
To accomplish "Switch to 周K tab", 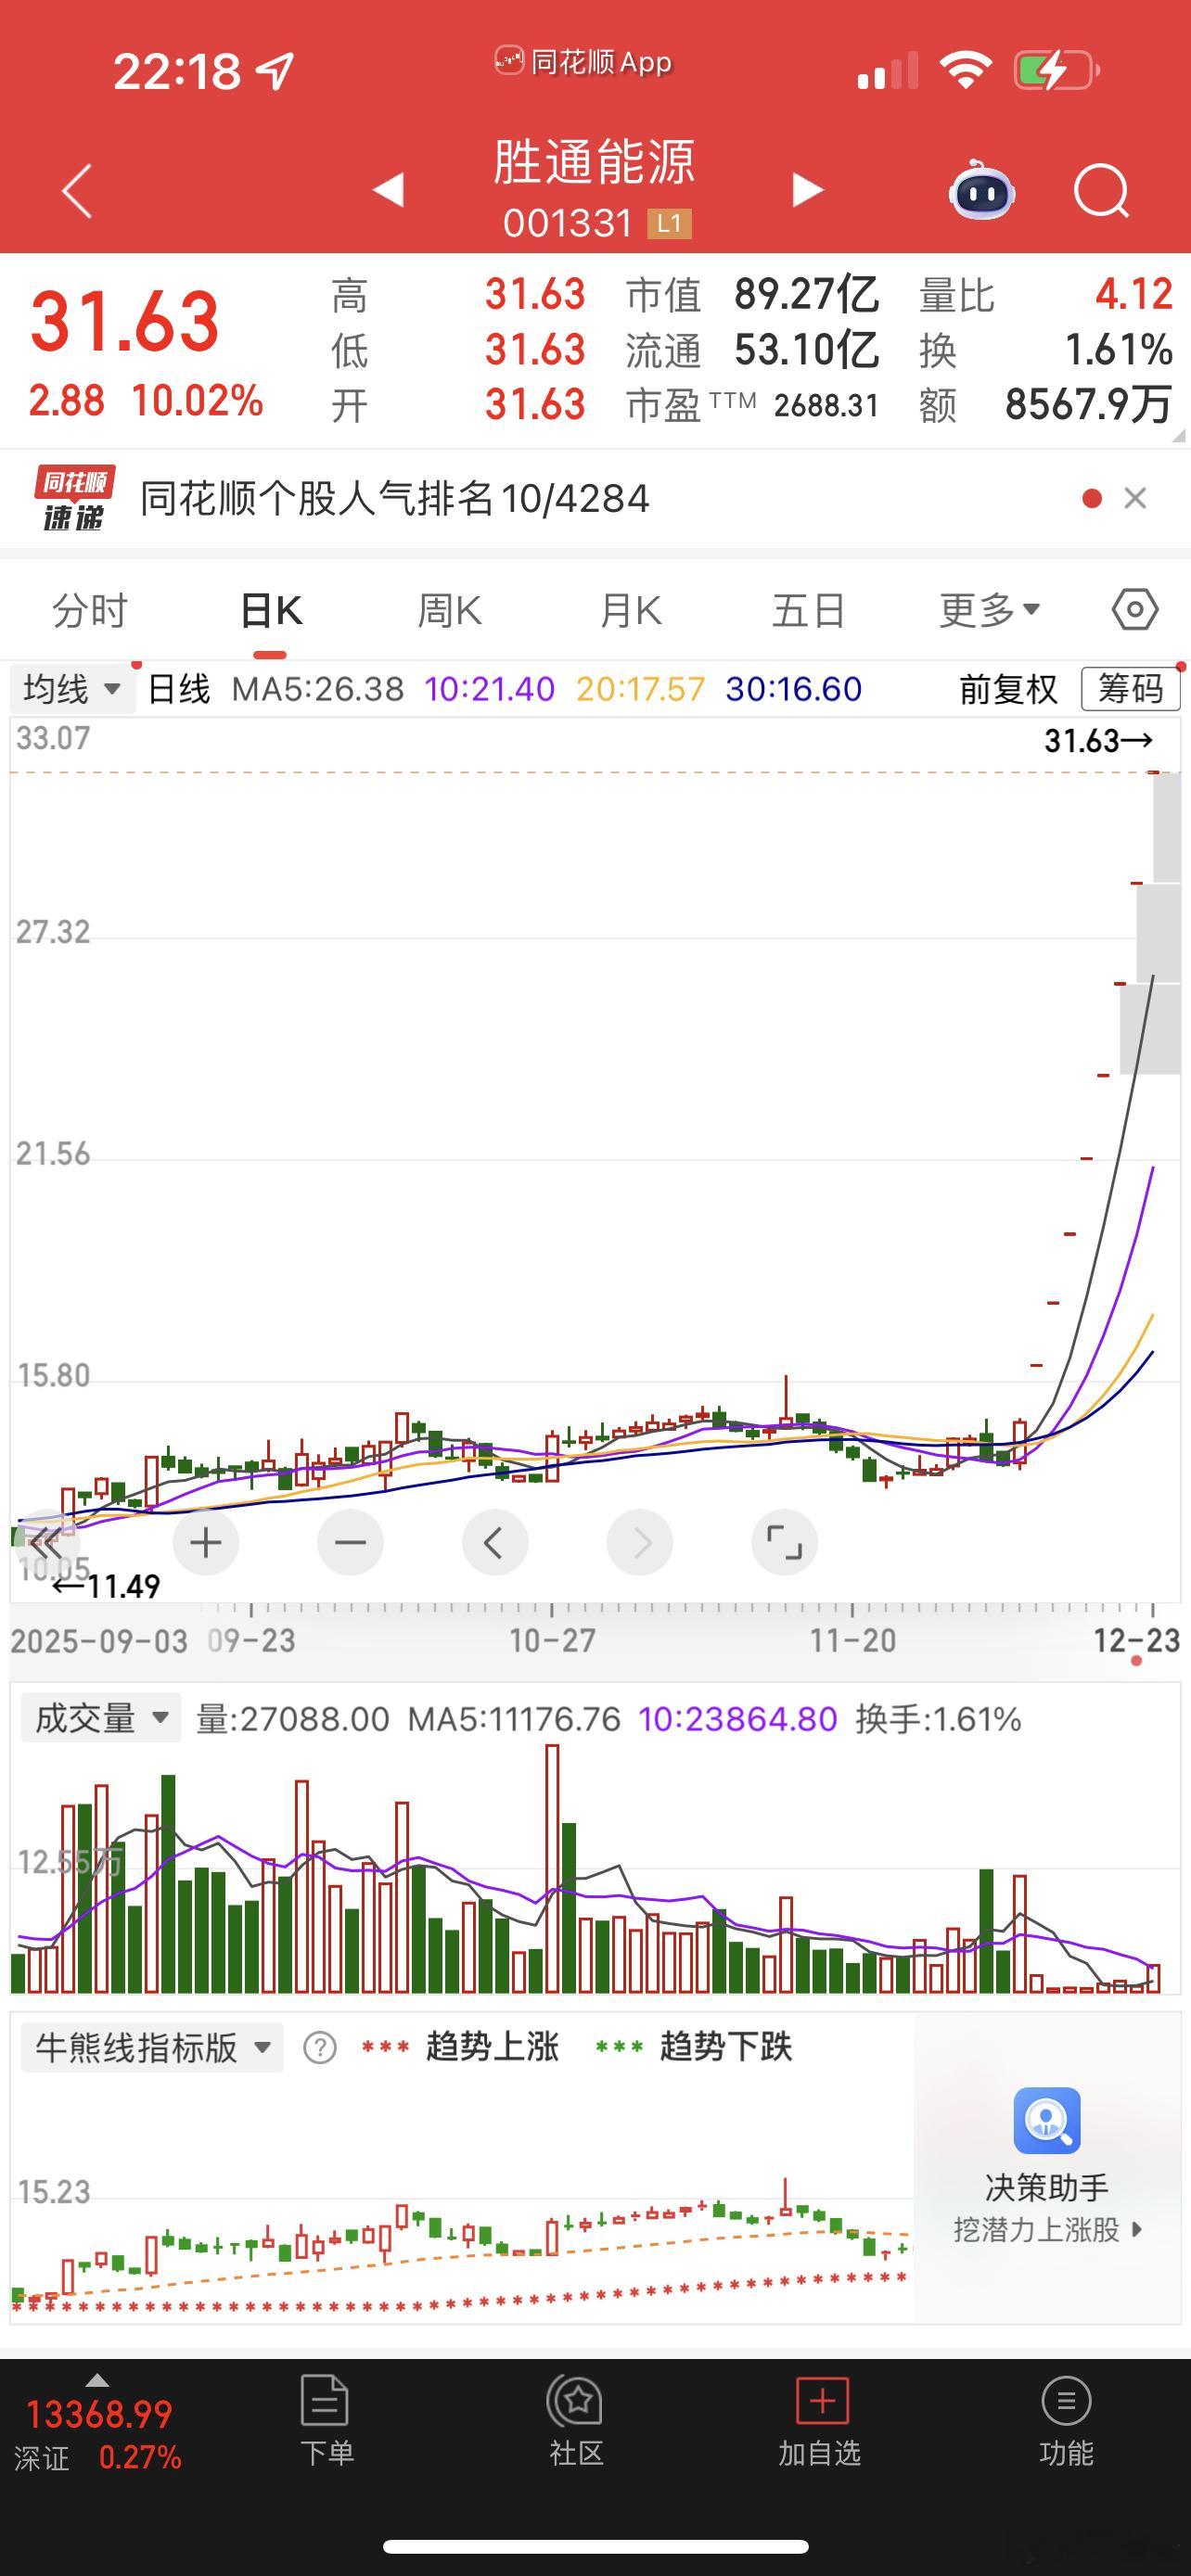I will coord(449,610).
